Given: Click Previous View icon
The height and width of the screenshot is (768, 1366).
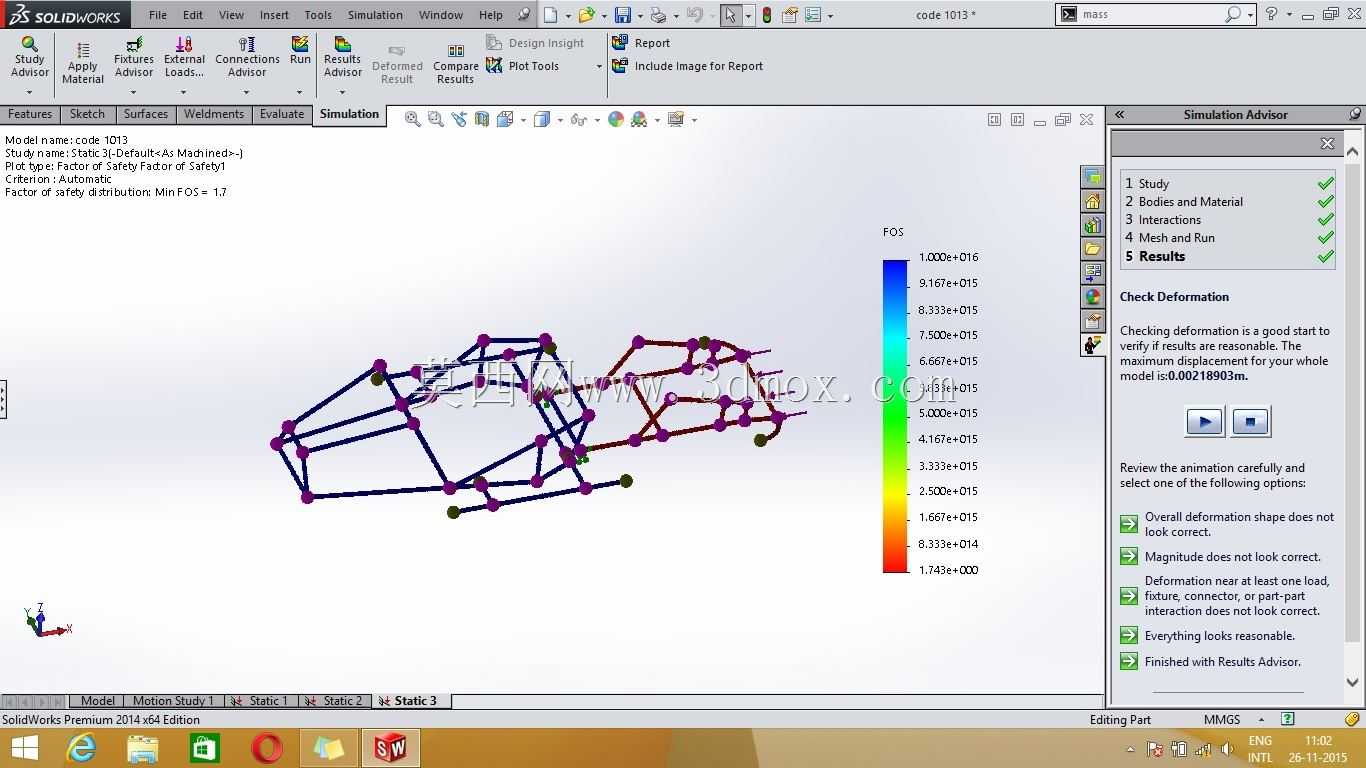Looking at the screenshot, I should click(x=458, y=119).
